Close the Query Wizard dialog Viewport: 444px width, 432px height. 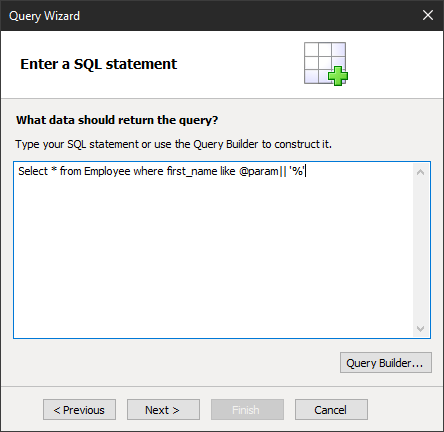(x=428, y=15)
